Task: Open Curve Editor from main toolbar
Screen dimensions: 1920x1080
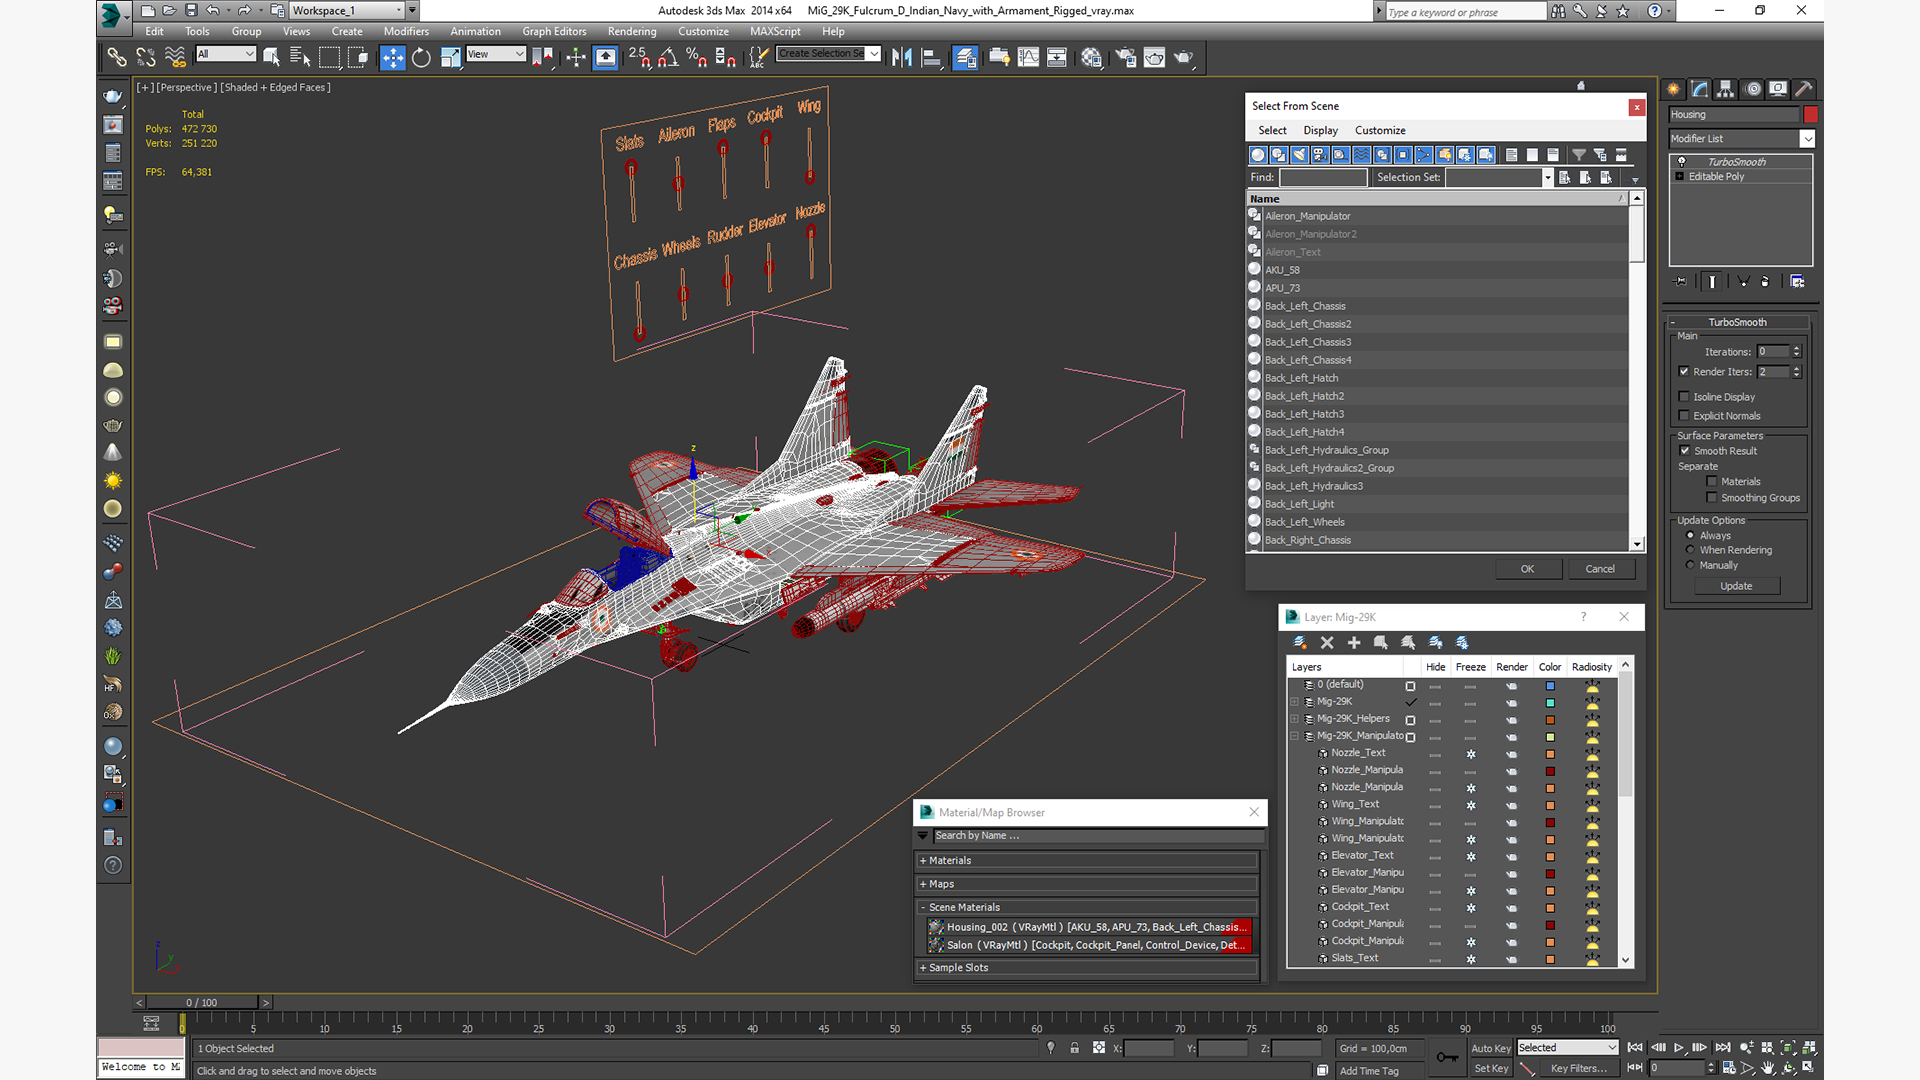Action: [x=1028, y=57]
